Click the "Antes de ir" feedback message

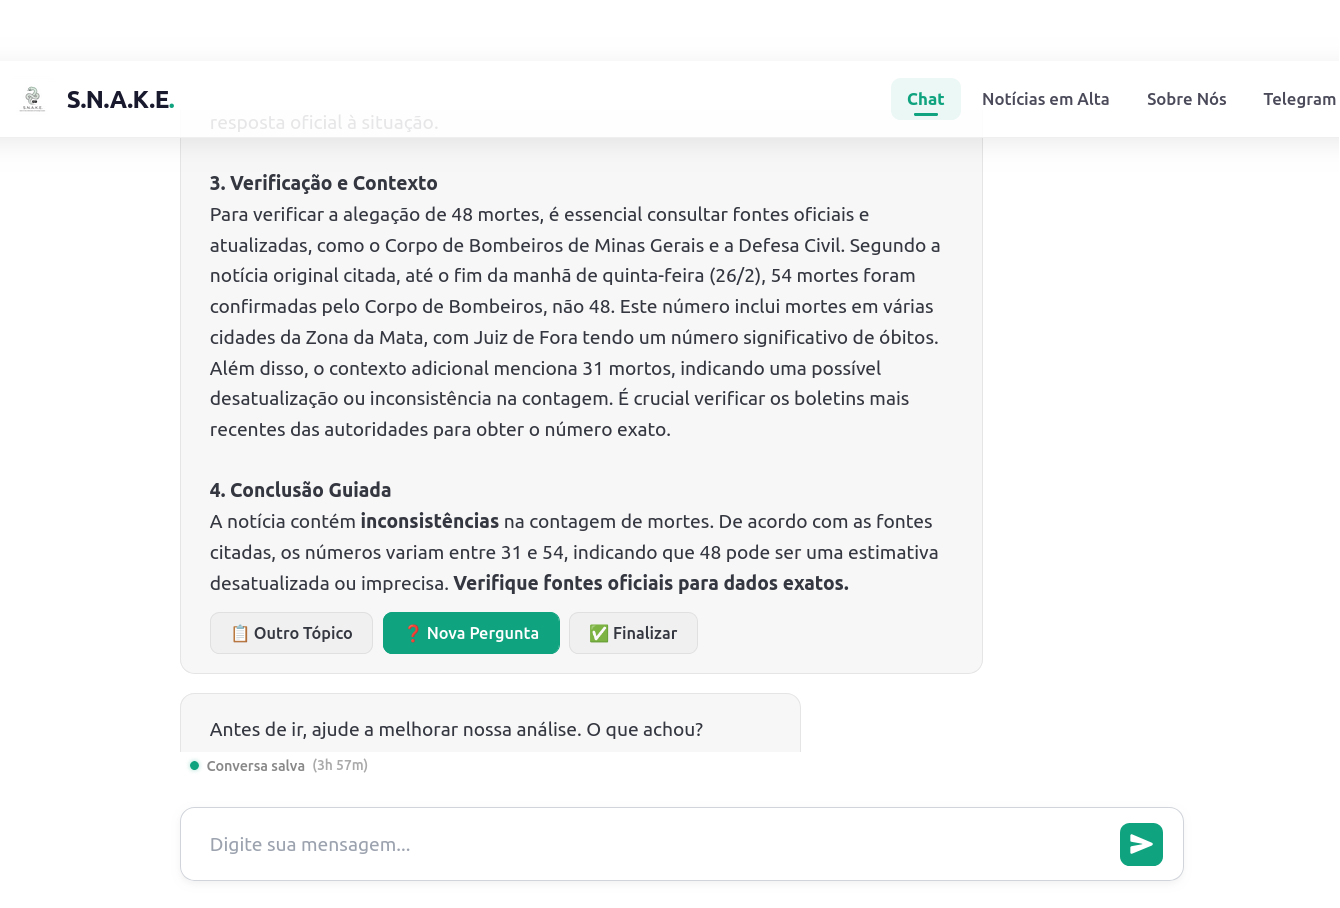(456, 730)
